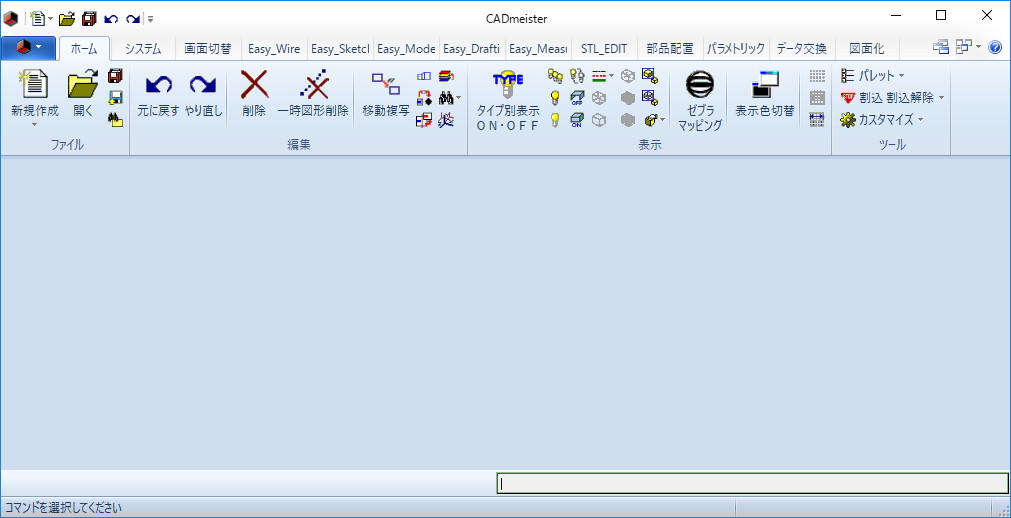Switch to the データ交換 tab

[801, 48]
